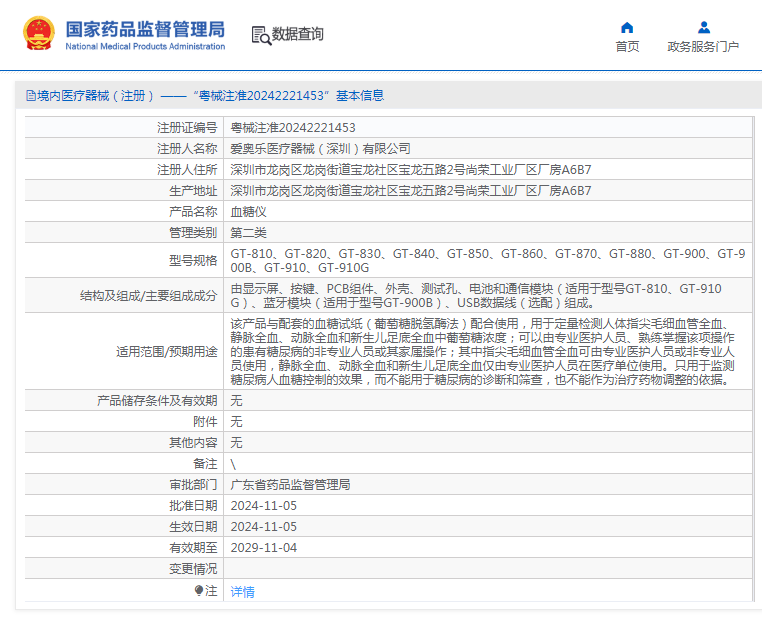
Task: Click the 备注 label
Action: point(205,464)
